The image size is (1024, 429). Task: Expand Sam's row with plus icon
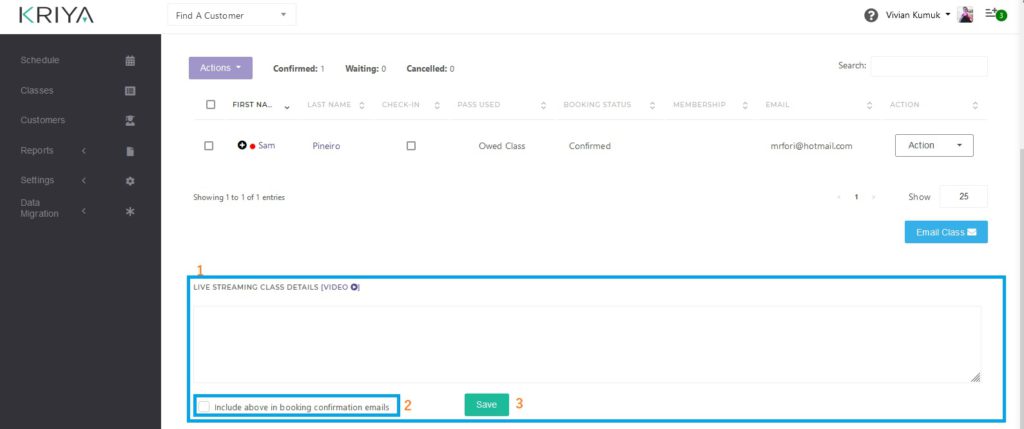[x=242, y=145]
